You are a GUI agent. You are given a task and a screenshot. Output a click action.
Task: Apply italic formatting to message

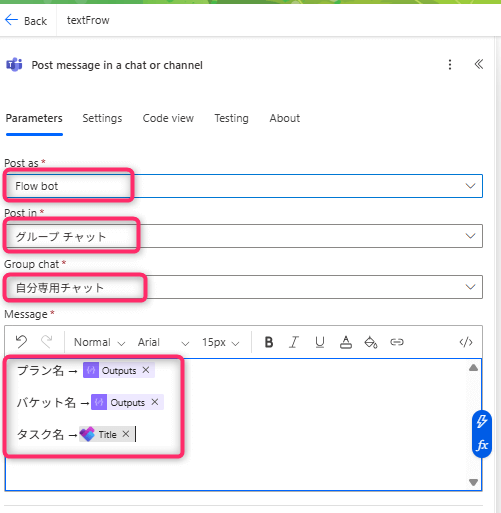point(294,342)
